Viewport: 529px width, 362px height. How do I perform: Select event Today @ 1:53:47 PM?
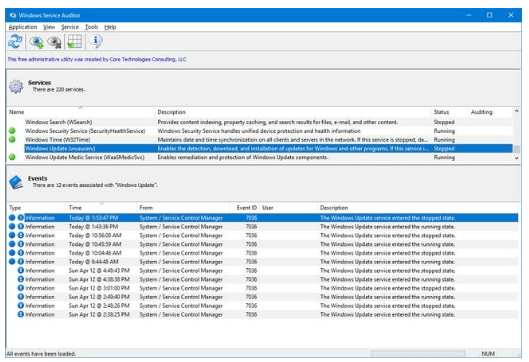pos(262,218)
